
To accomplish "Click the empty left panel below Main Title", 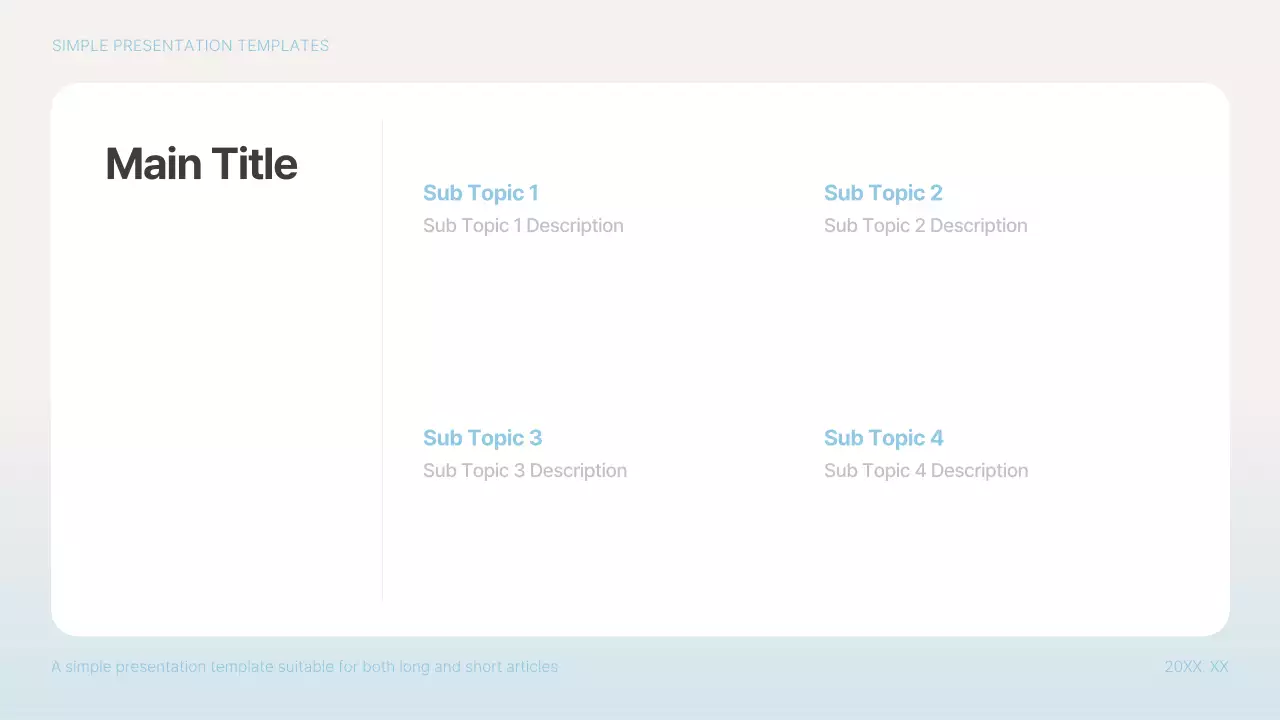I will tap(215, 400).
